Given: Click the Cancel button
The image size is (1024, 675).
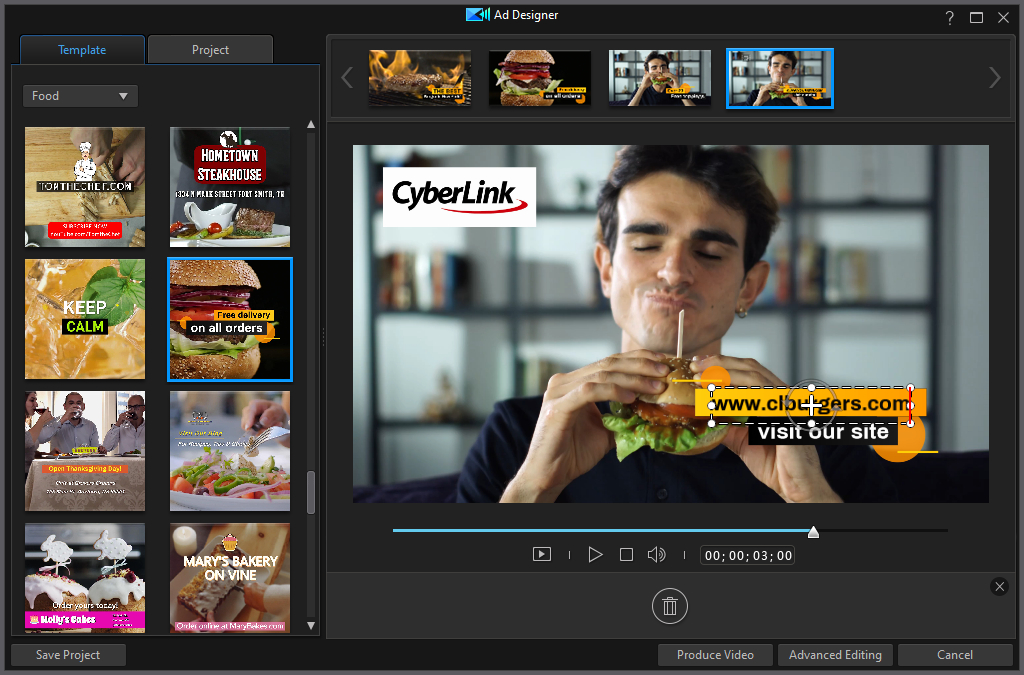Looking at the screenshot, I should pos(955,655).
